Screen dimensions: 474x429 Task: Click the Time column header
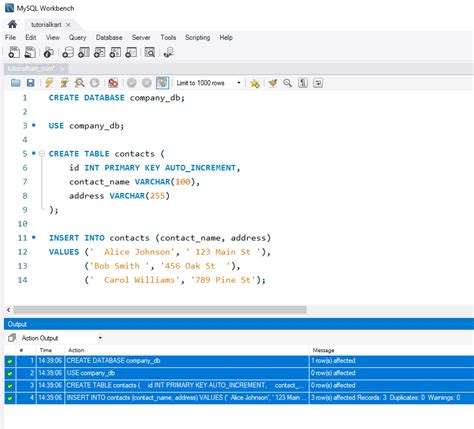[x=46, y=350]
